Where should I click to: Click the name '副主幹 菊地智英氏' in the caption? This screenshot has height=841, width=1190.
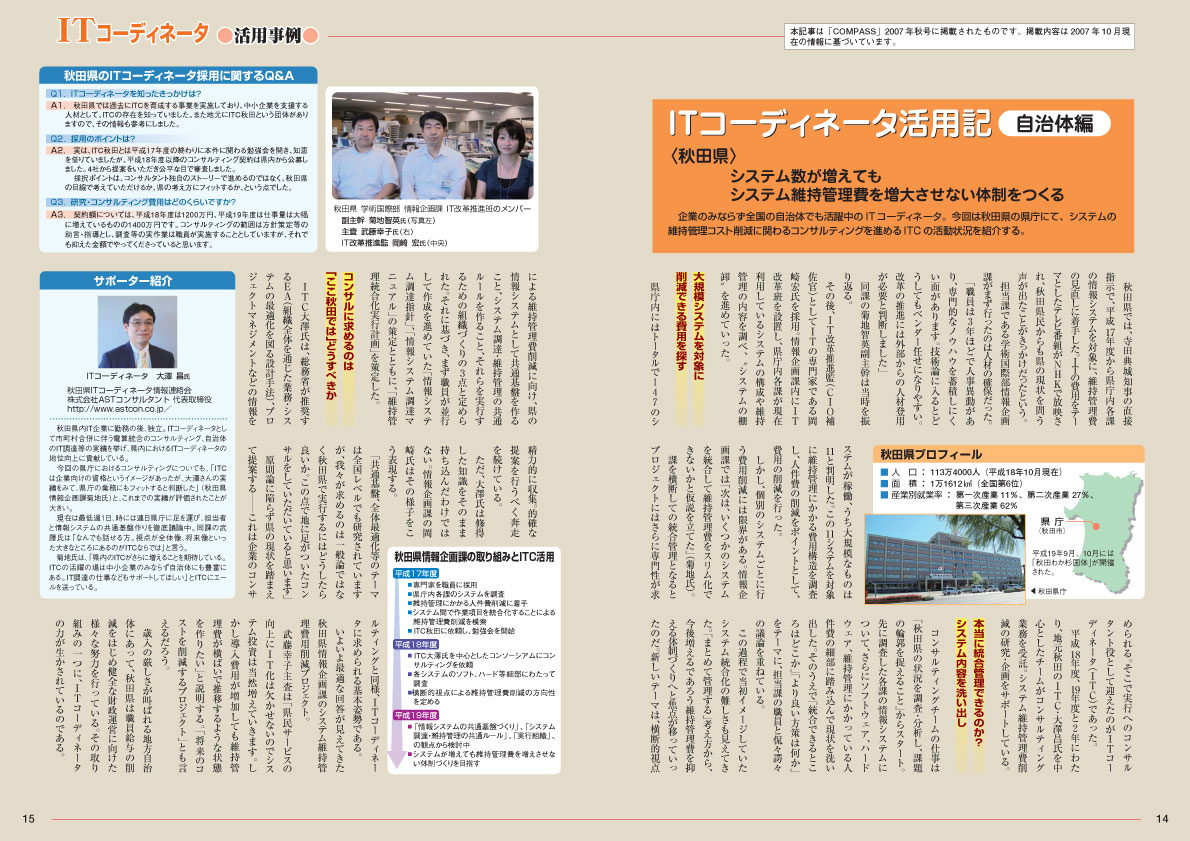coord(373,220)
